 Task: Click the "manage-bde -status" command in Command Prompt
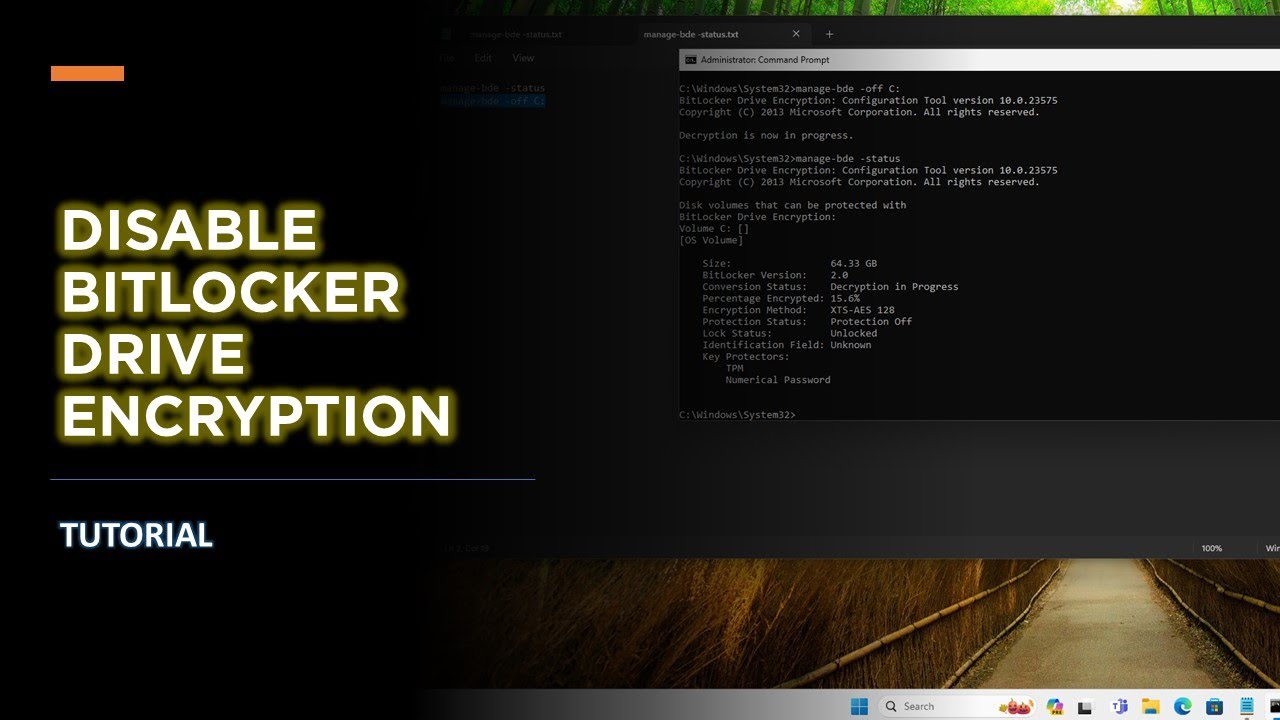click(847, 158)
